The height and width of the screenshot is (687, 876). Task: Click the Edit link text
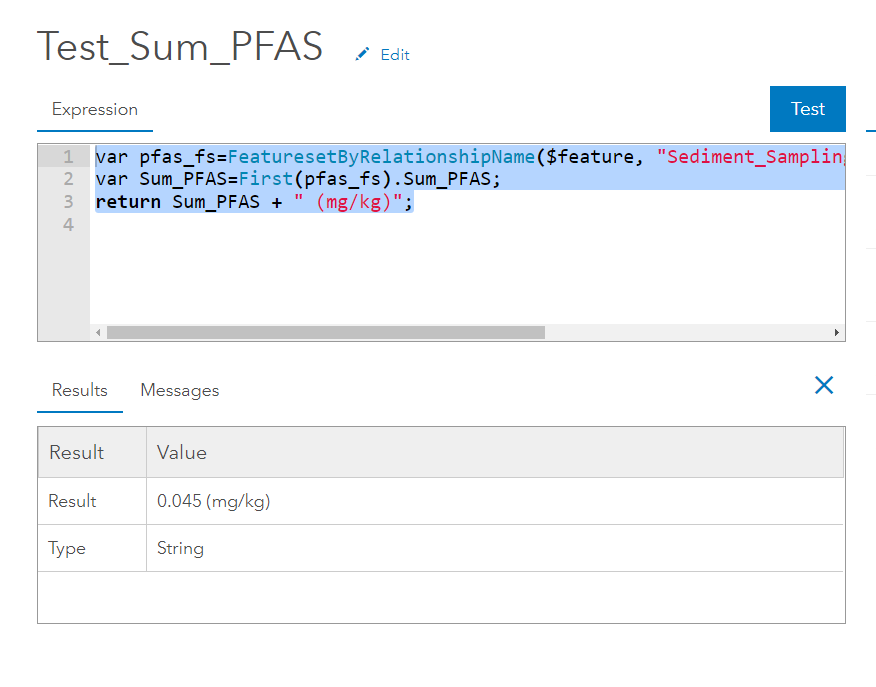click(395, 55)
